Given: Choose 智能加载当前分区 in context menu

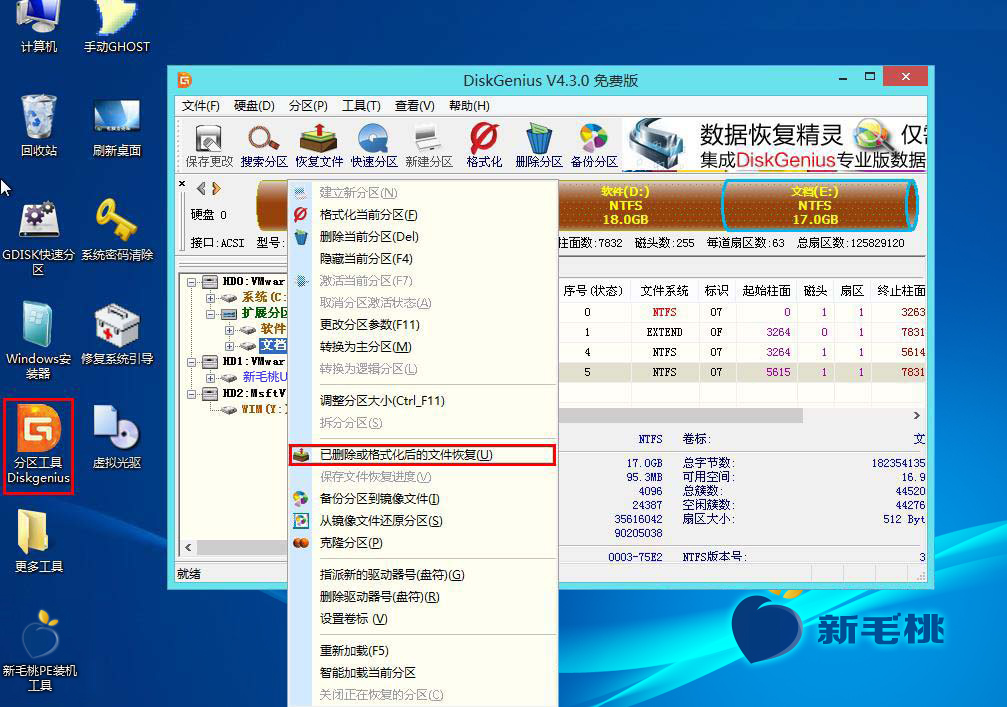Looking at the screenshot, I should click(x=422, y=672).
